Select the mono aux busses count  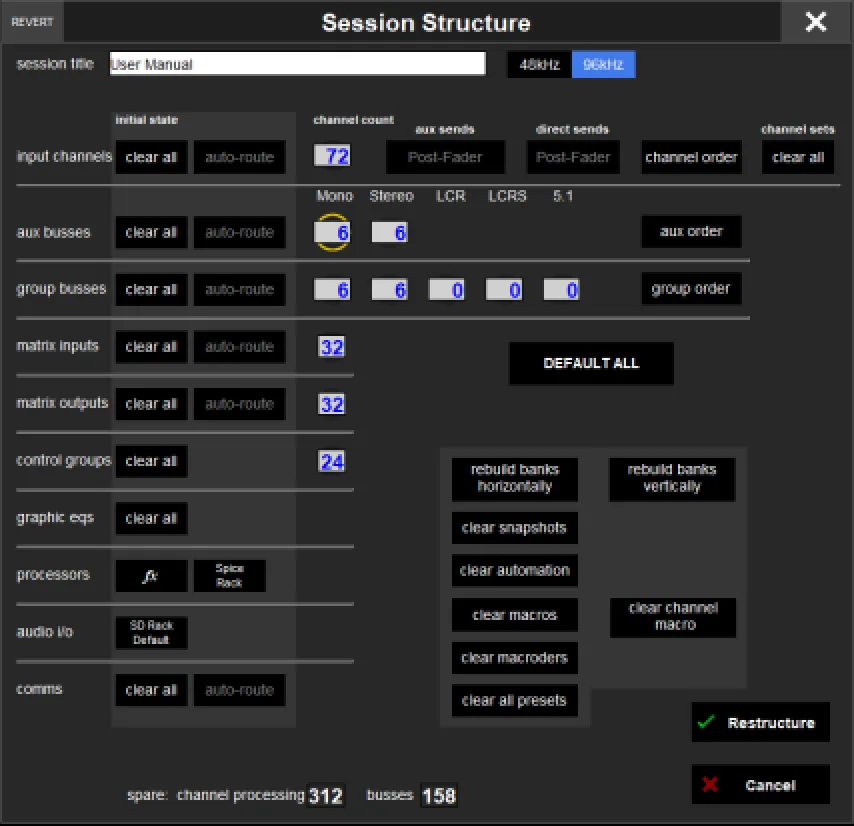(x=332, y=232)
